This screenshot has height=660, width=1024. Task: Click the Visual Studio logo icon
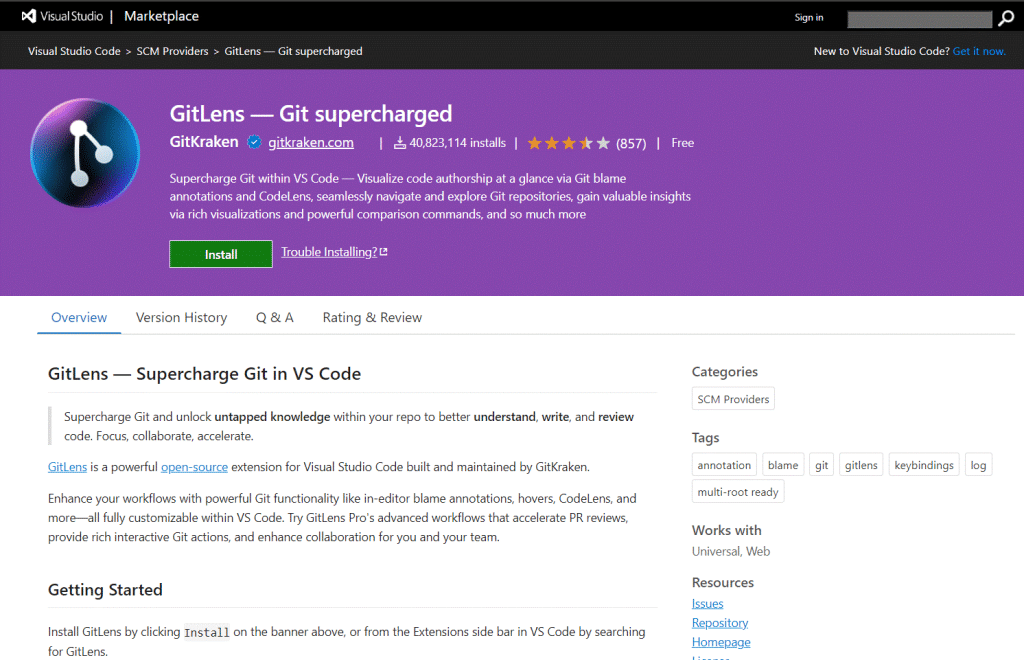coord(29,16)
